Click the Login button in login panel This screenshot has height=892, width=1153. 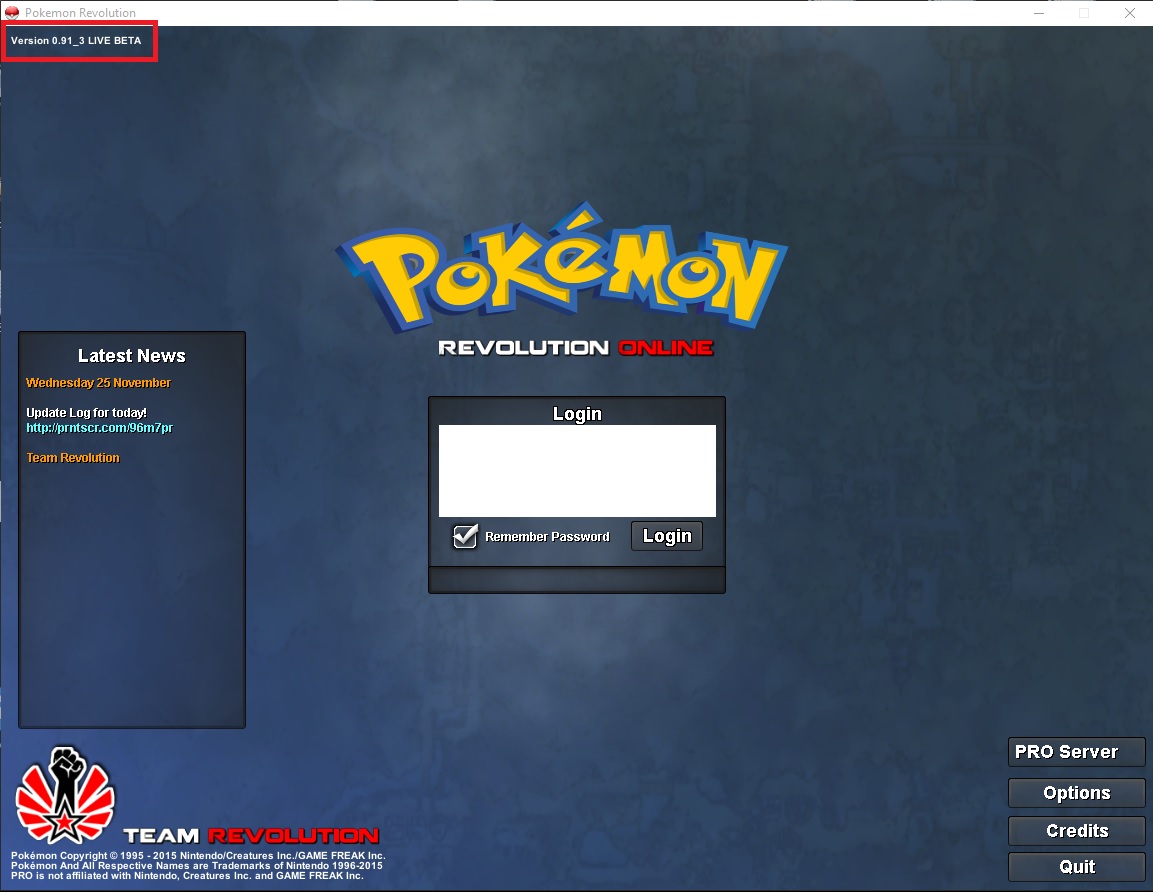[x=667, y=536]
